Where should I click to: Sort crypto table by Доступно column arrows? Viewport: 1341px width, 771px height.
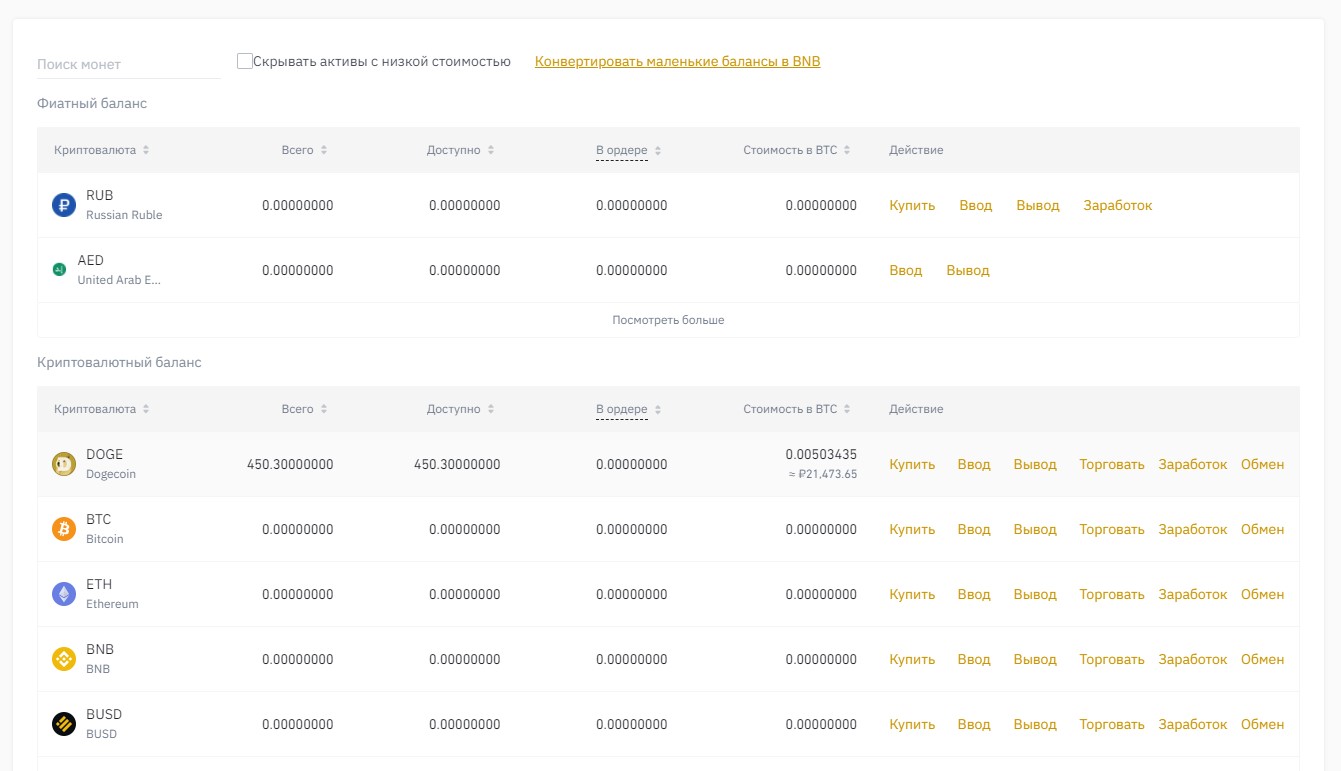[x=491, y=409]
